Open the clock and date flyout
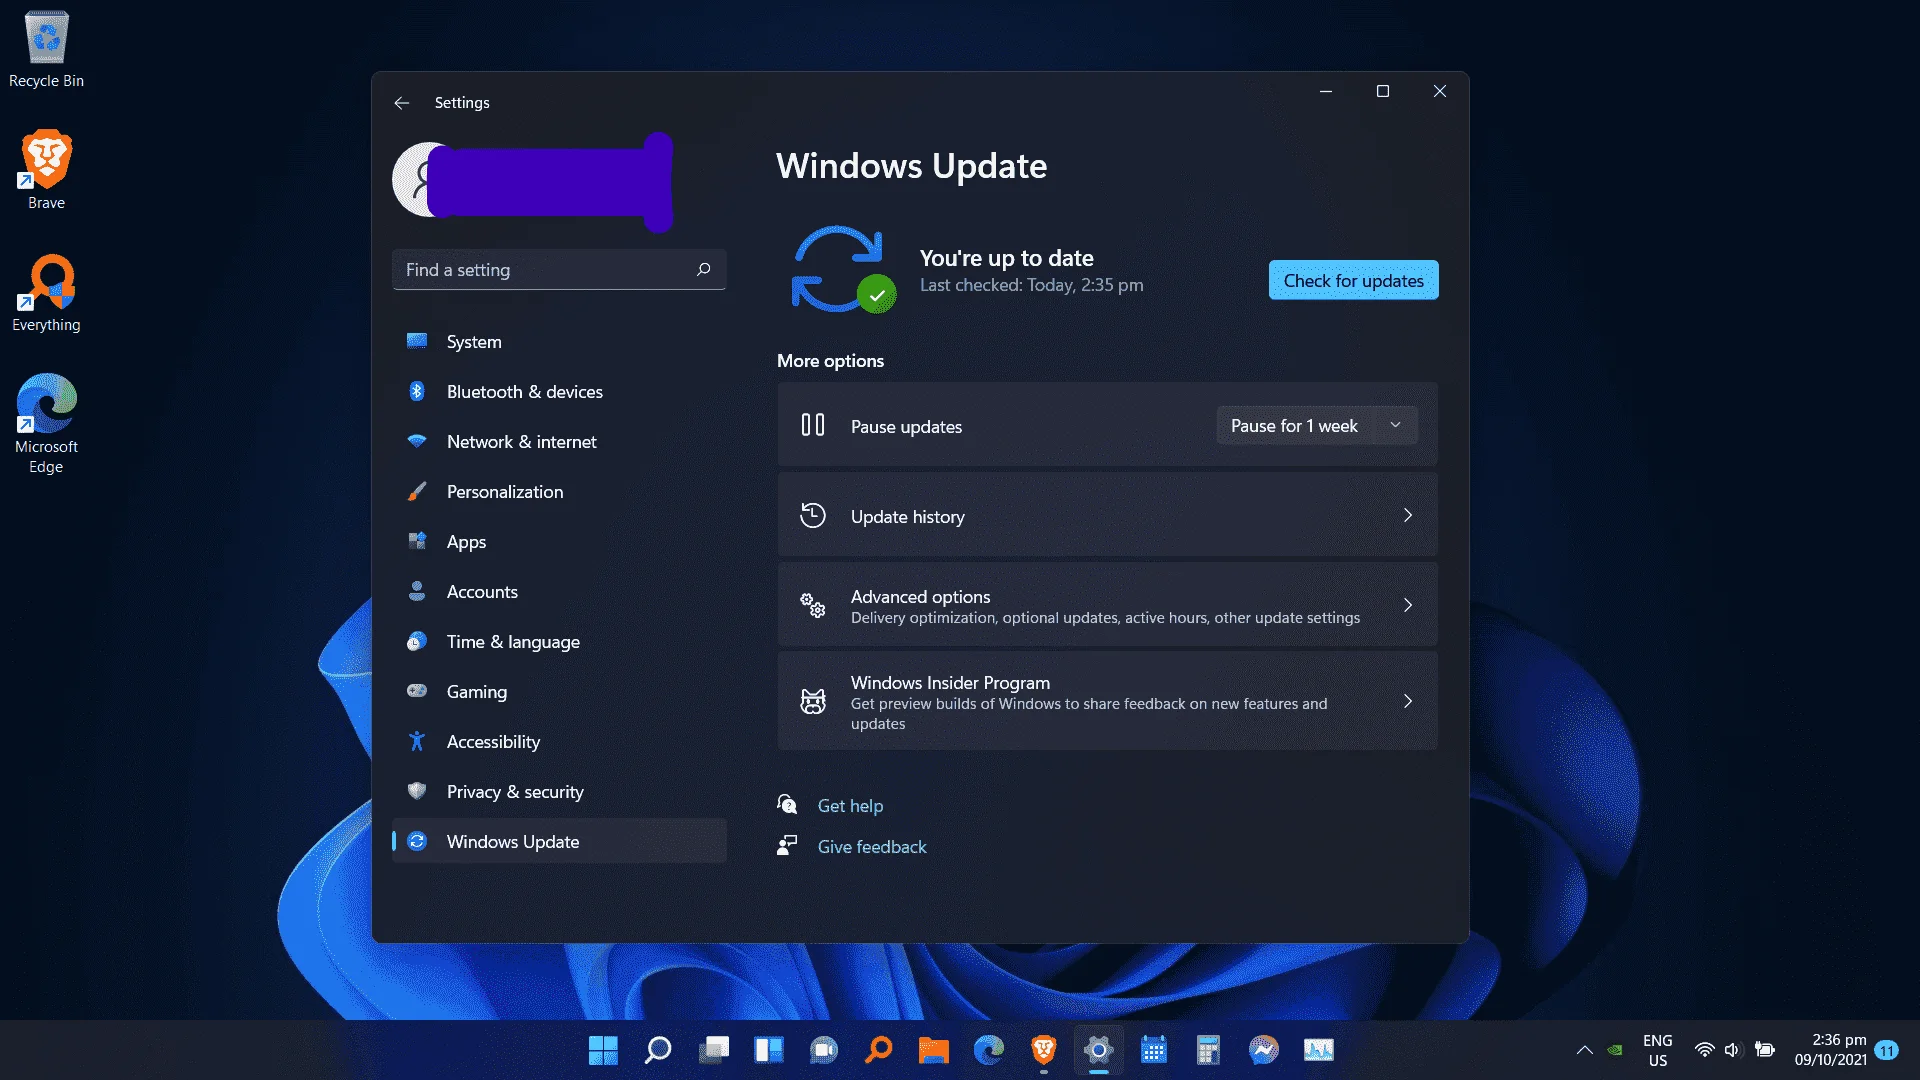 [x=1830, y=1050]
